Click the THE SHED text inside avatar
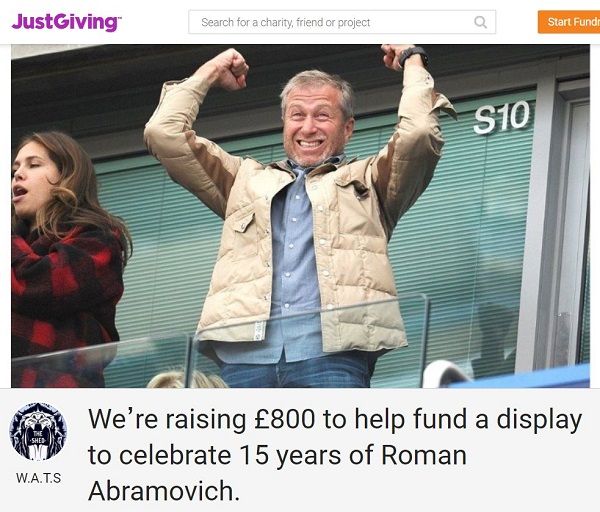The width and height of the screenshot is (600, 512). coord(38,437)
